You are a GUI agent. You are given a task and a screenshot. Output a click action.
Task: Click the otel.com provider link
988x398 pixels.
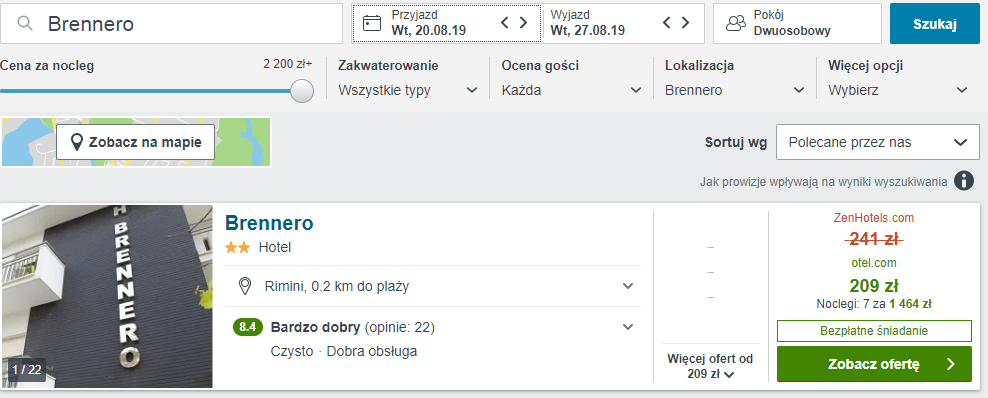point(873,263)
